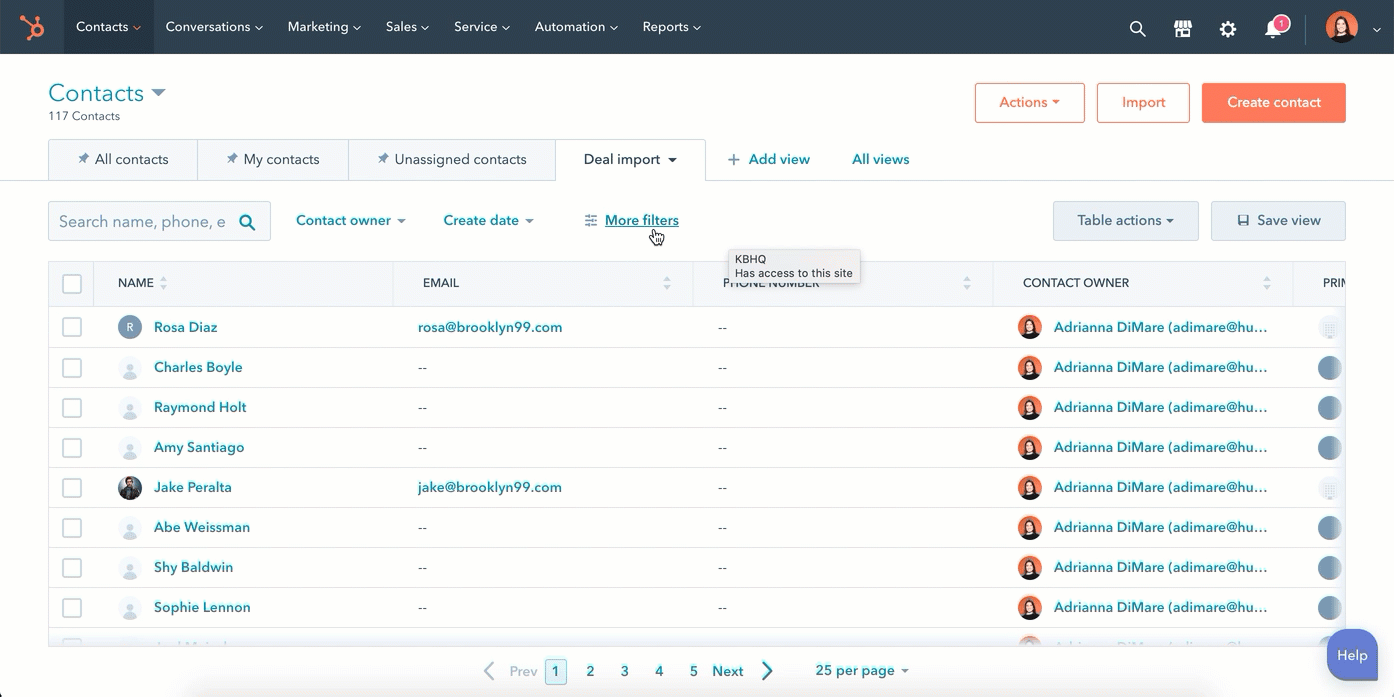This screenshot has height=697, width=1394.
Task: Sort by the Name column arrows
Action: coord(164,283)
